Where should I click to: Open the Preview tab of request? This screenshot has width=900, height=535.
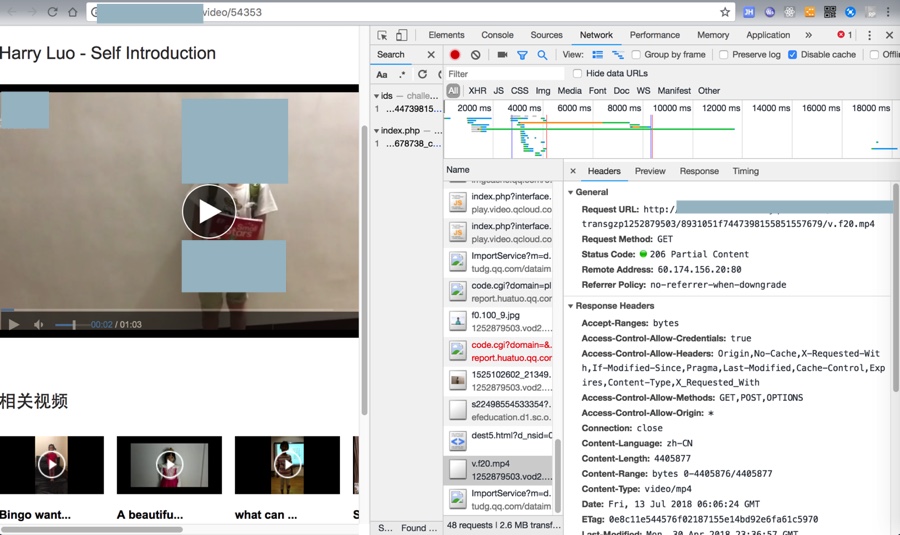point(650,171)
